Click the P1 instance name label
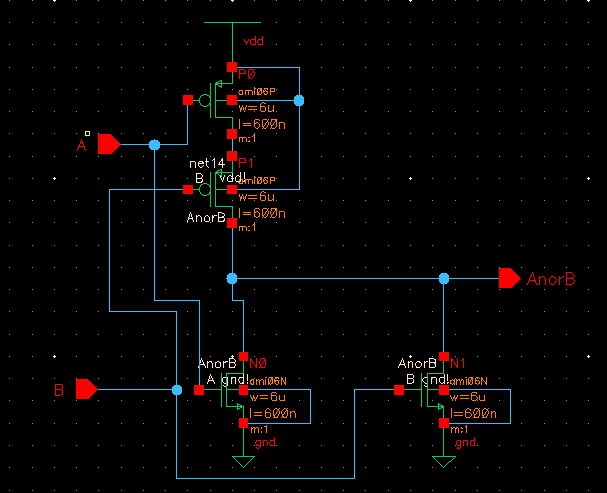This screenshot has height=493, width=607. point(246,163)
